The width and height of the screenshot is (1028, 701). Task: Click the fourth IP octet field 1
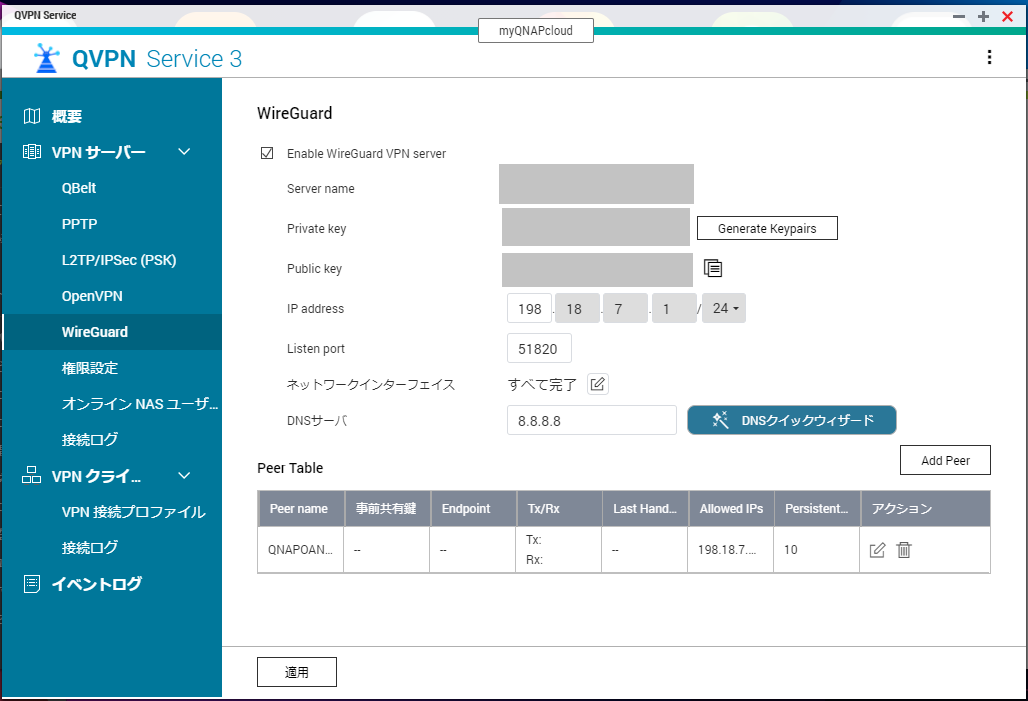pos(674,308)
